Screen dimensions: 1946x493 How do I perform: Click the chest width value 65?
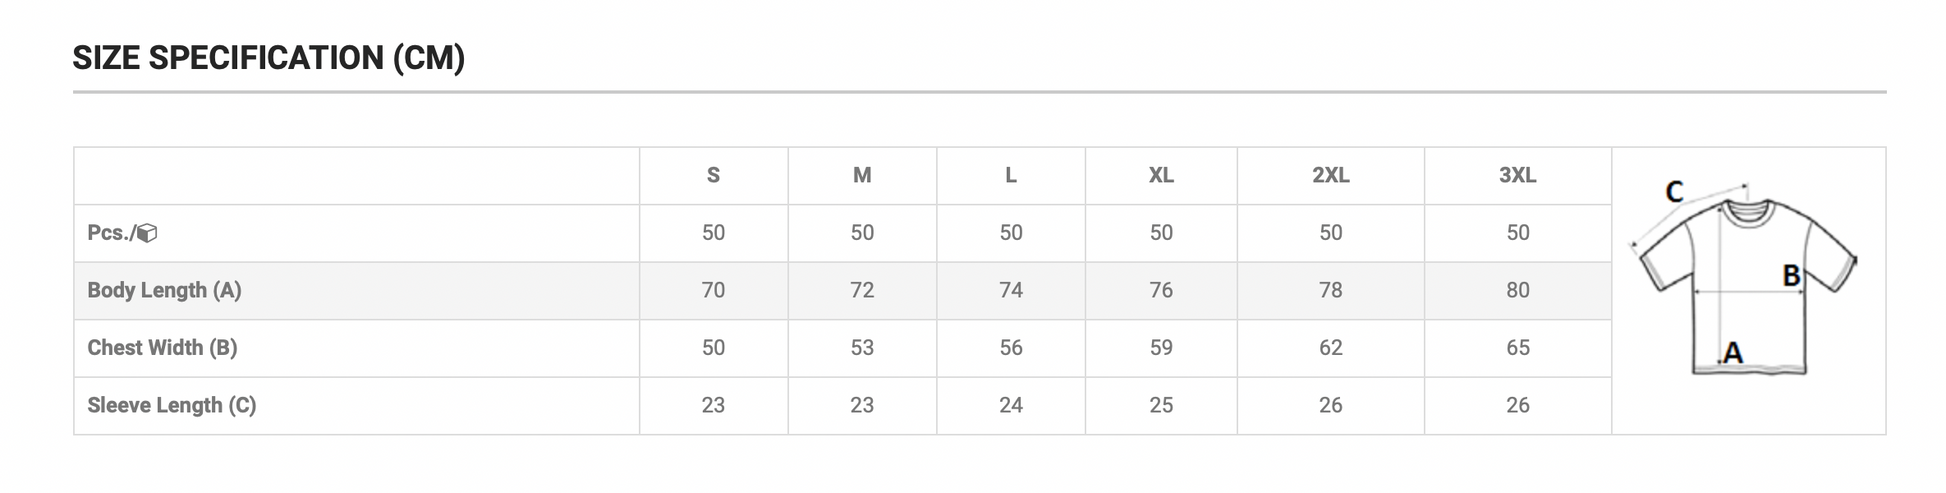1517,348
